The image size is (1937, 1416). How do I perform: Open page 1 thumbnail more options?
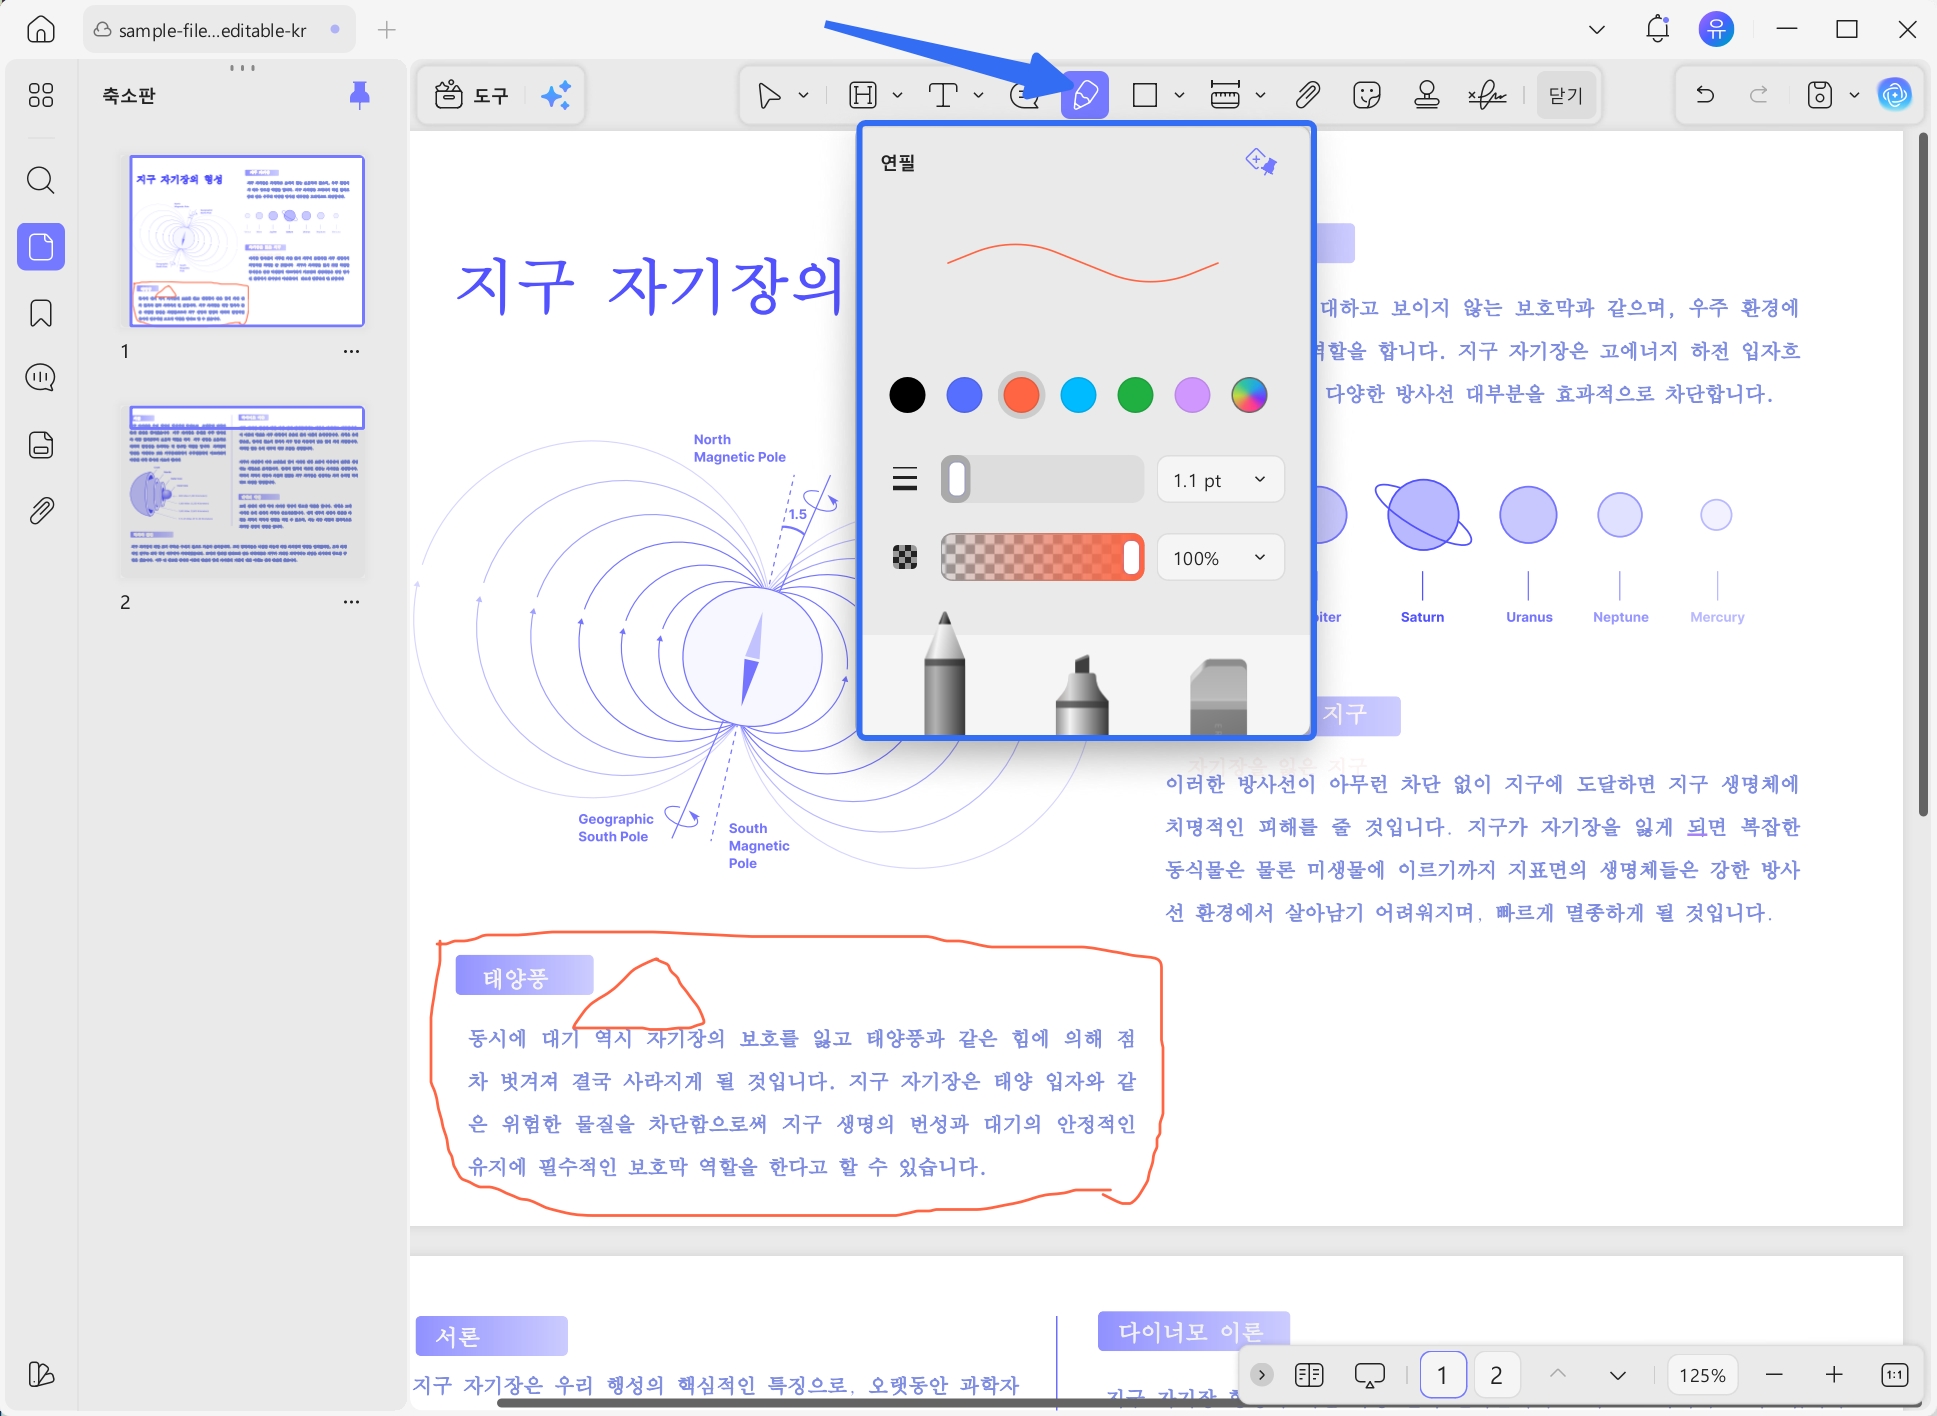[351, 351]
